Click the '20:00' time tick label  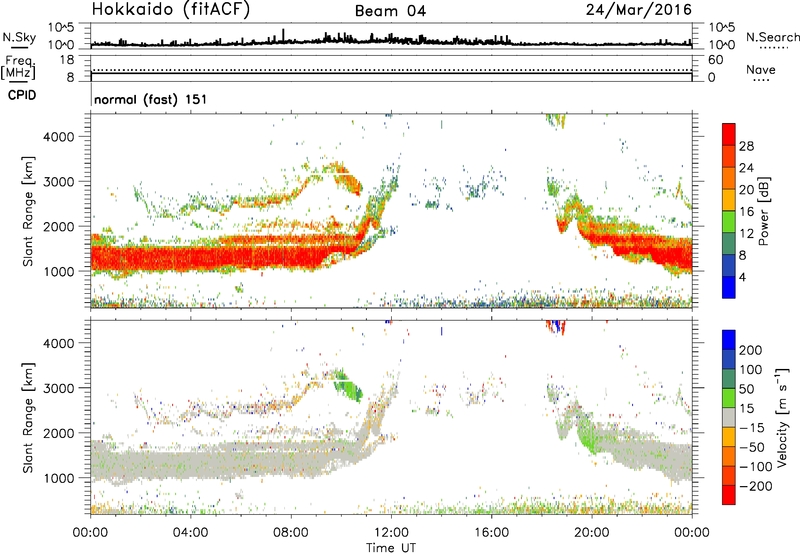coord(592,533)
